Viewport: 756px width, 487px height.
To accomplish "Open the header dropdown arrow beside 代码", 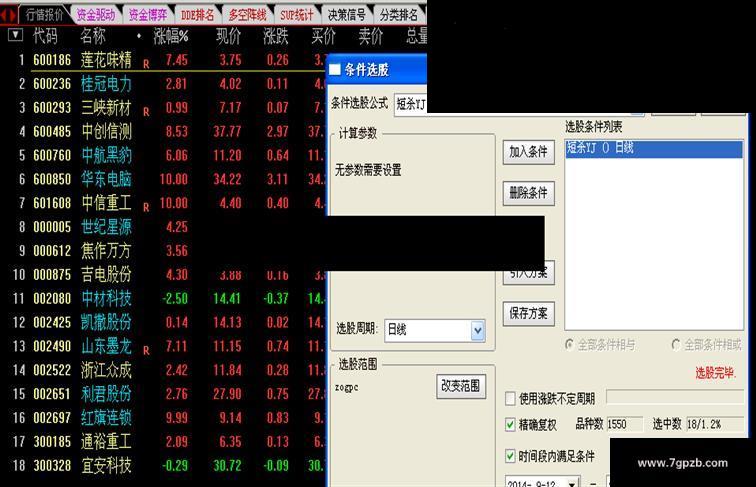I will [15, 35].
